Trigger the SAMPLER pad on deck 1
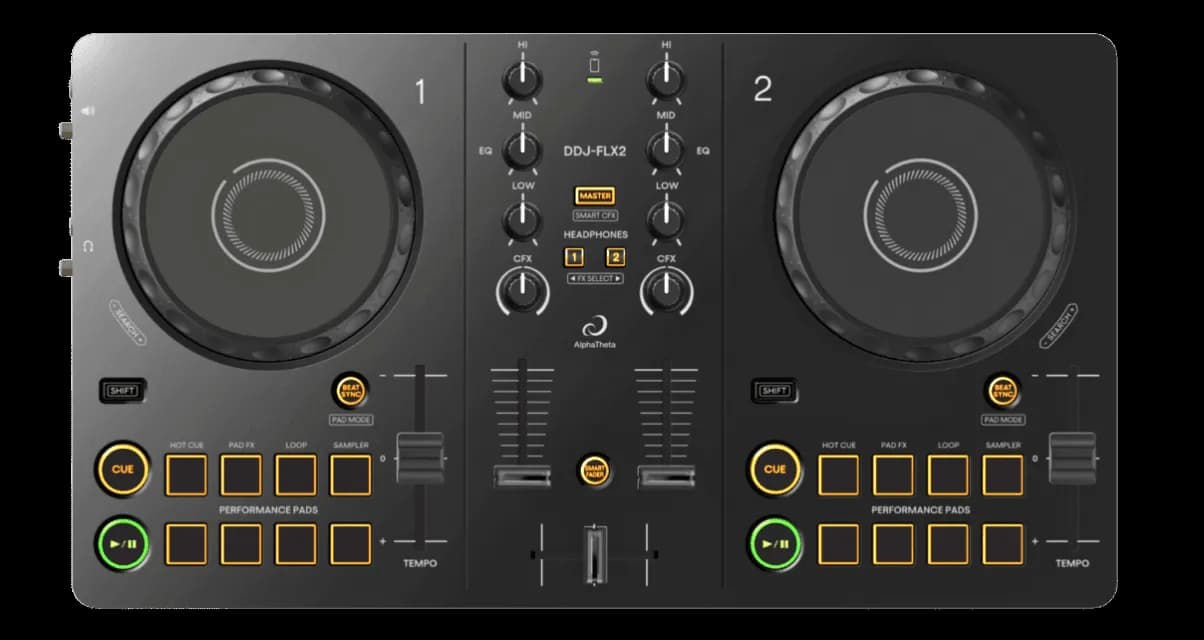The image size is (1204, 640). [x=350, y=474]
